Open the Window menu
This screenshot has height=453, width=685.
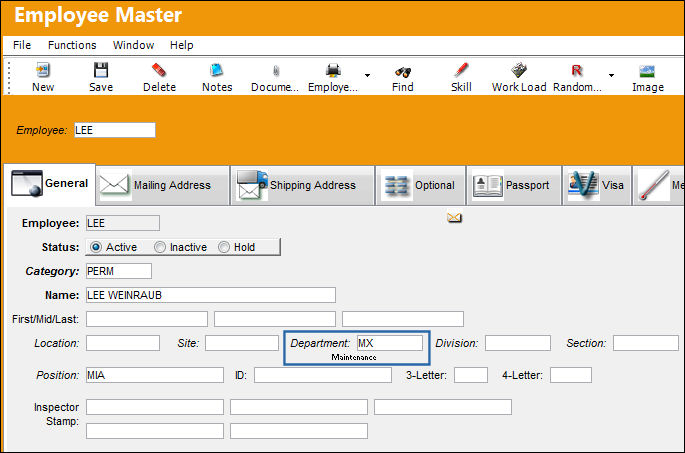(133, 45)
